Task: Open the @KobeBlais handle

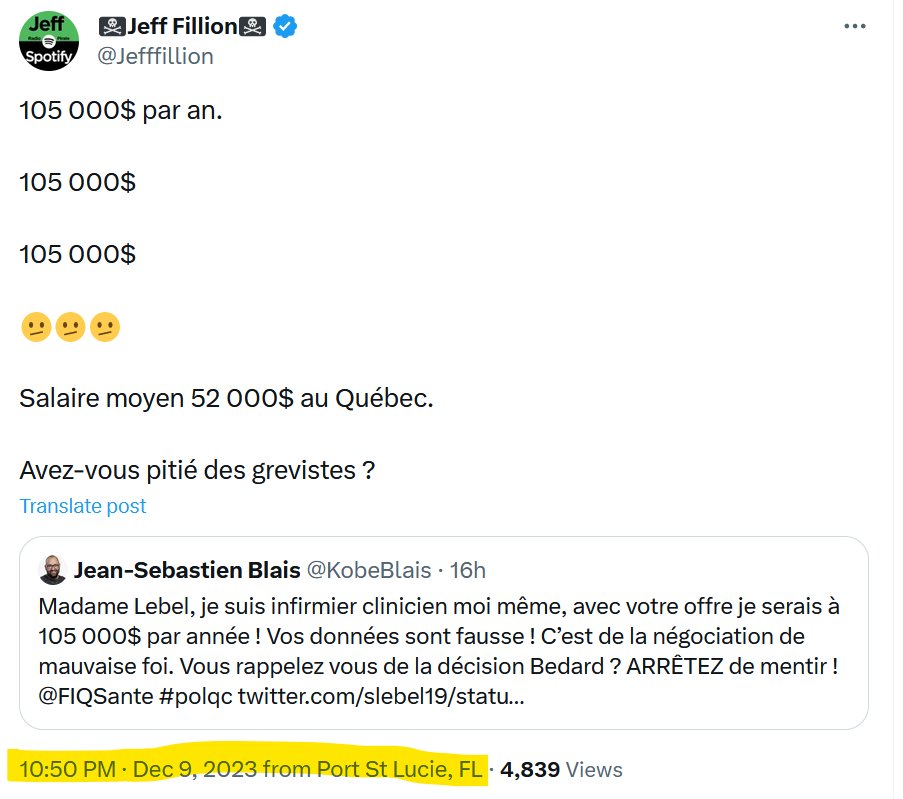Action: coord(369,570)
